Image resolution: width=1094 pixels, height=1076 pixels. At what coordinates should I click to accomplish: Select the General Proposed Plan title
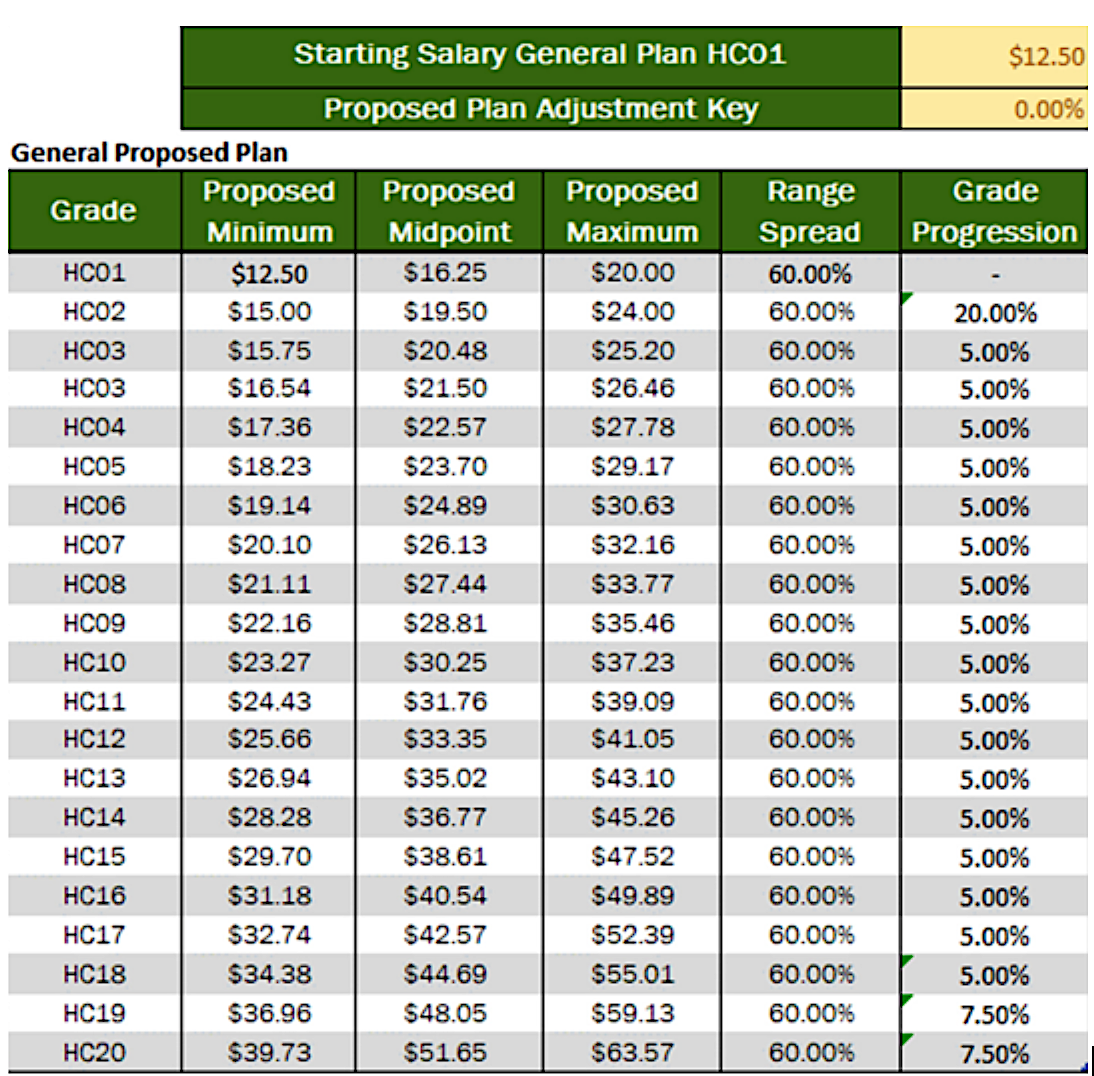[149, 154]
